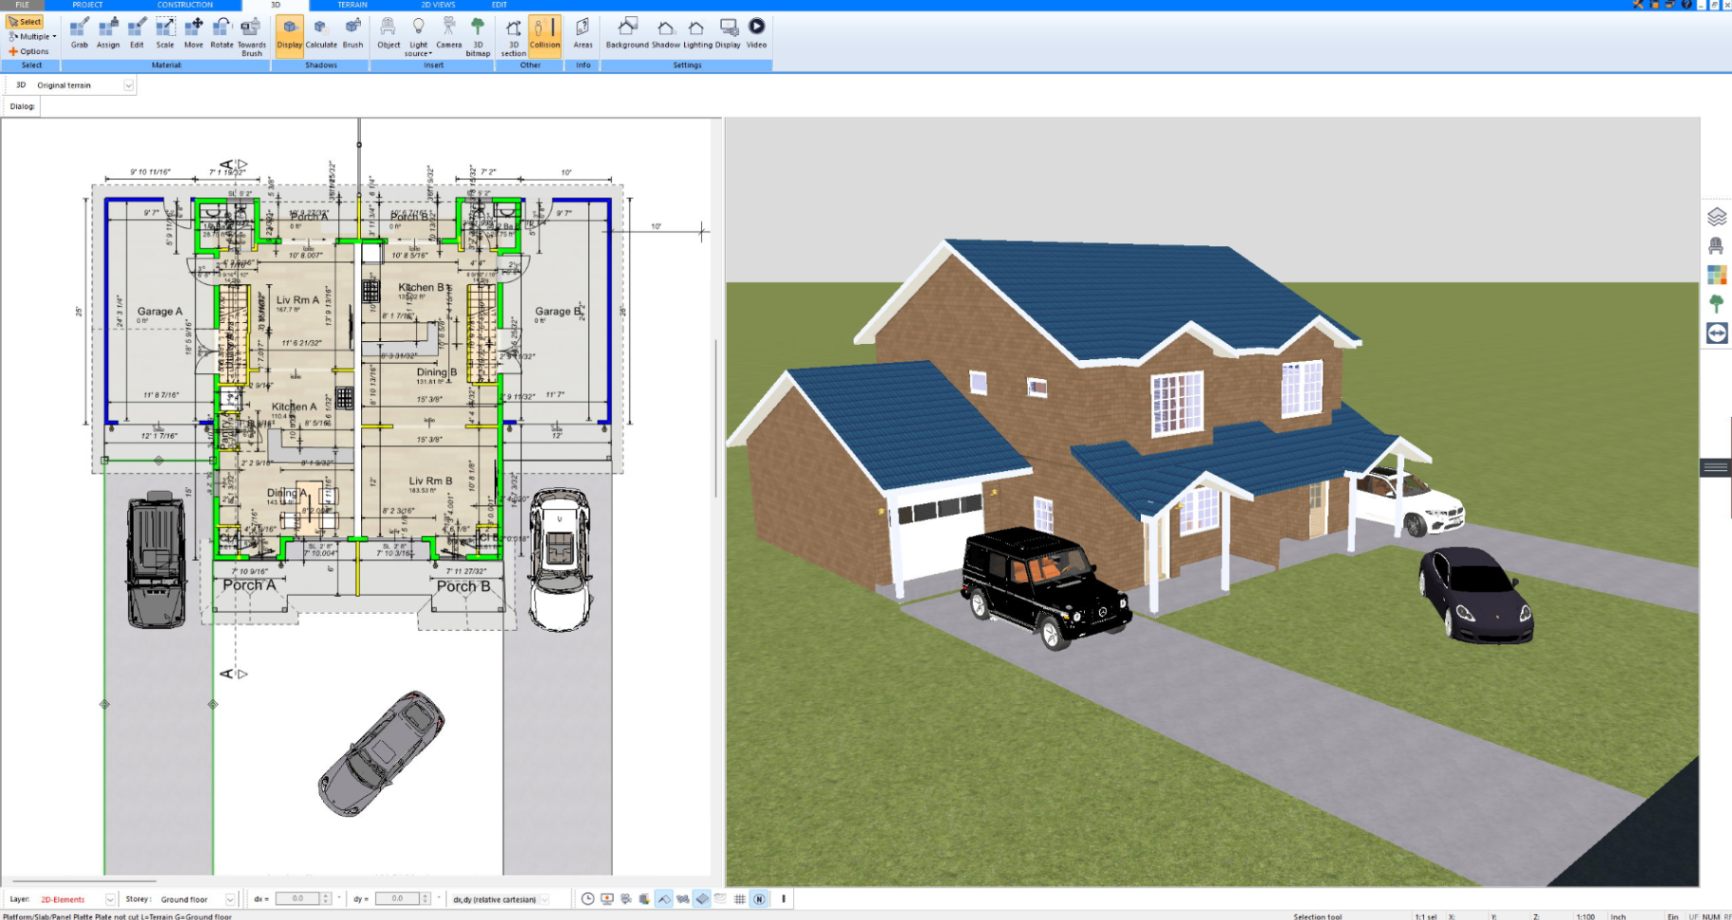Open the FILE menu
The image size is (1732, 920).
[22, 5]
